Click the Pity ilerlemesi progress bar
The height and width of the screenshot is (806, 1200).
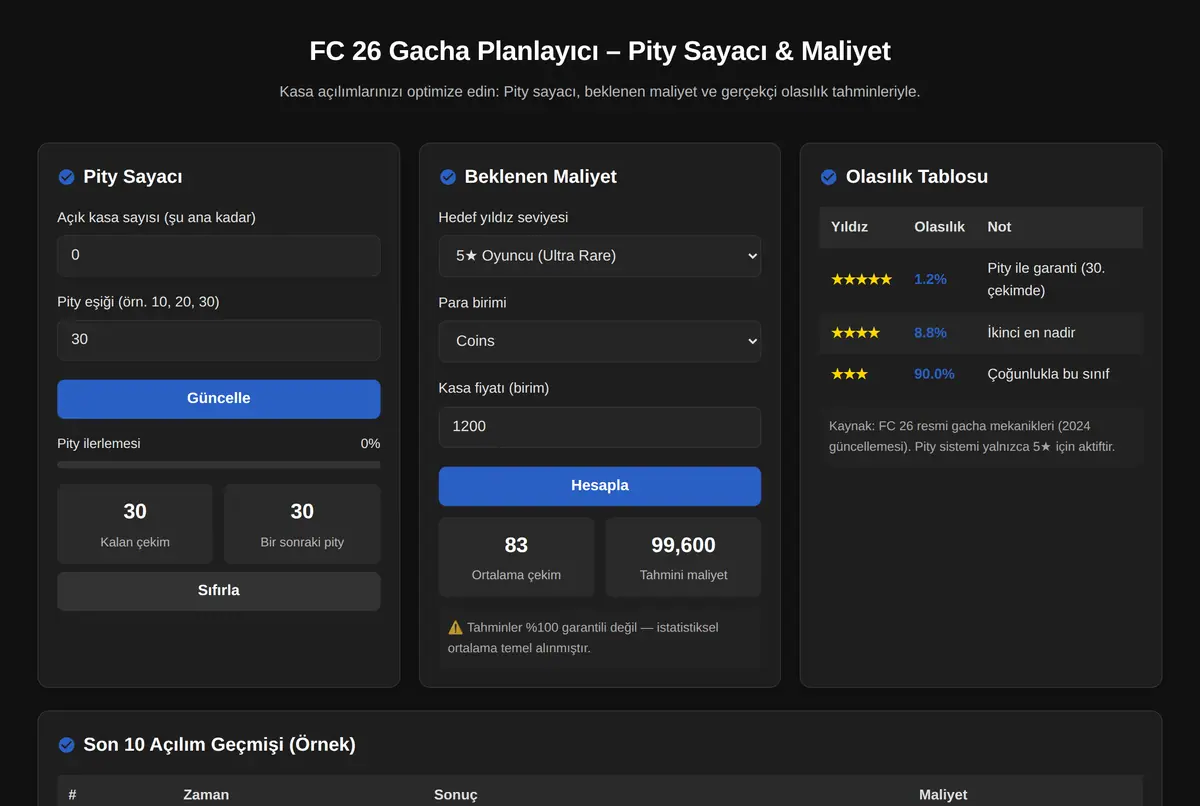pos(219,465)
